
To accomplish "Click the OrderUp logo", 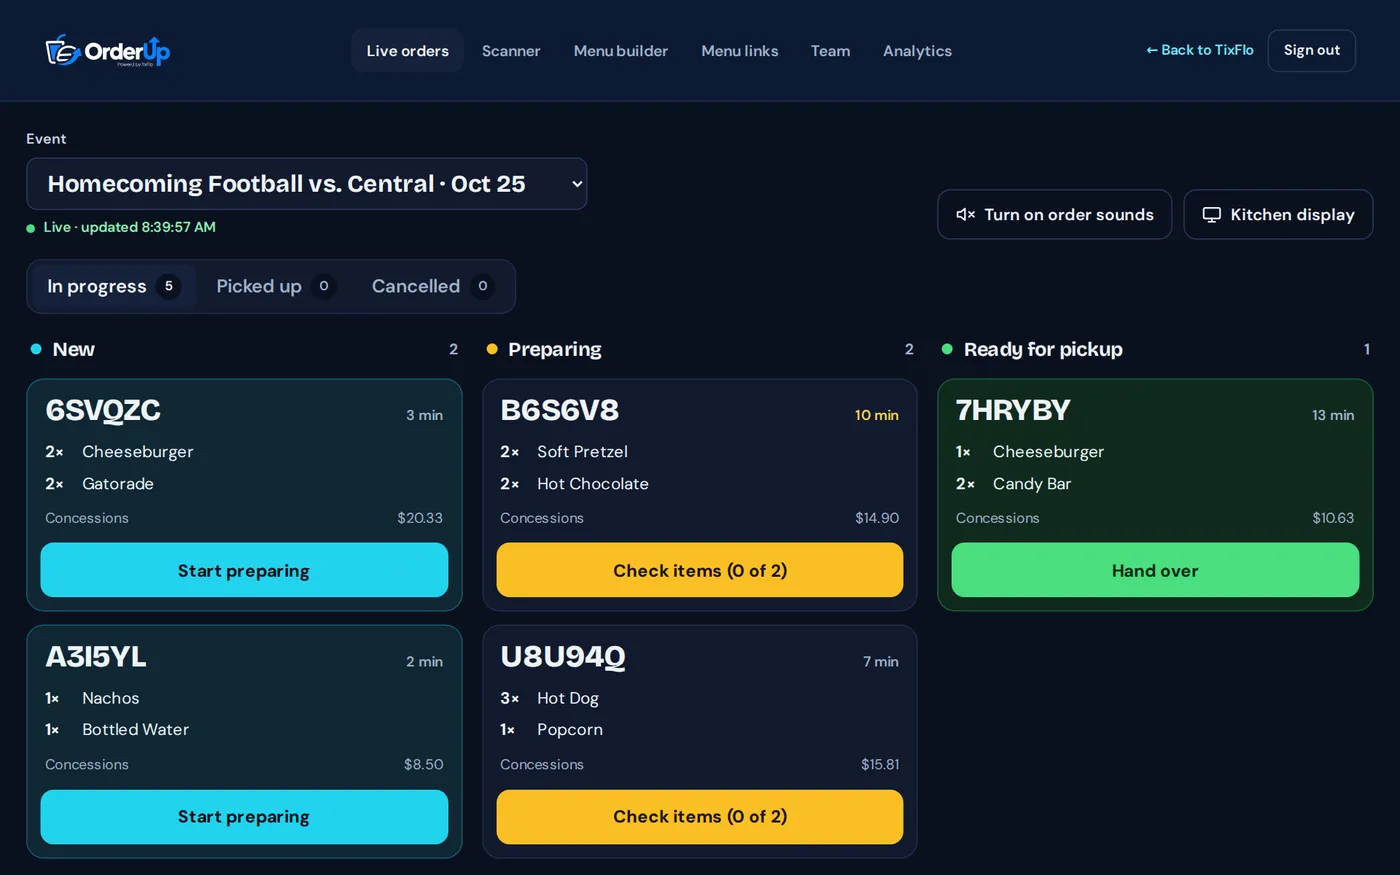I will click(108, 50).
